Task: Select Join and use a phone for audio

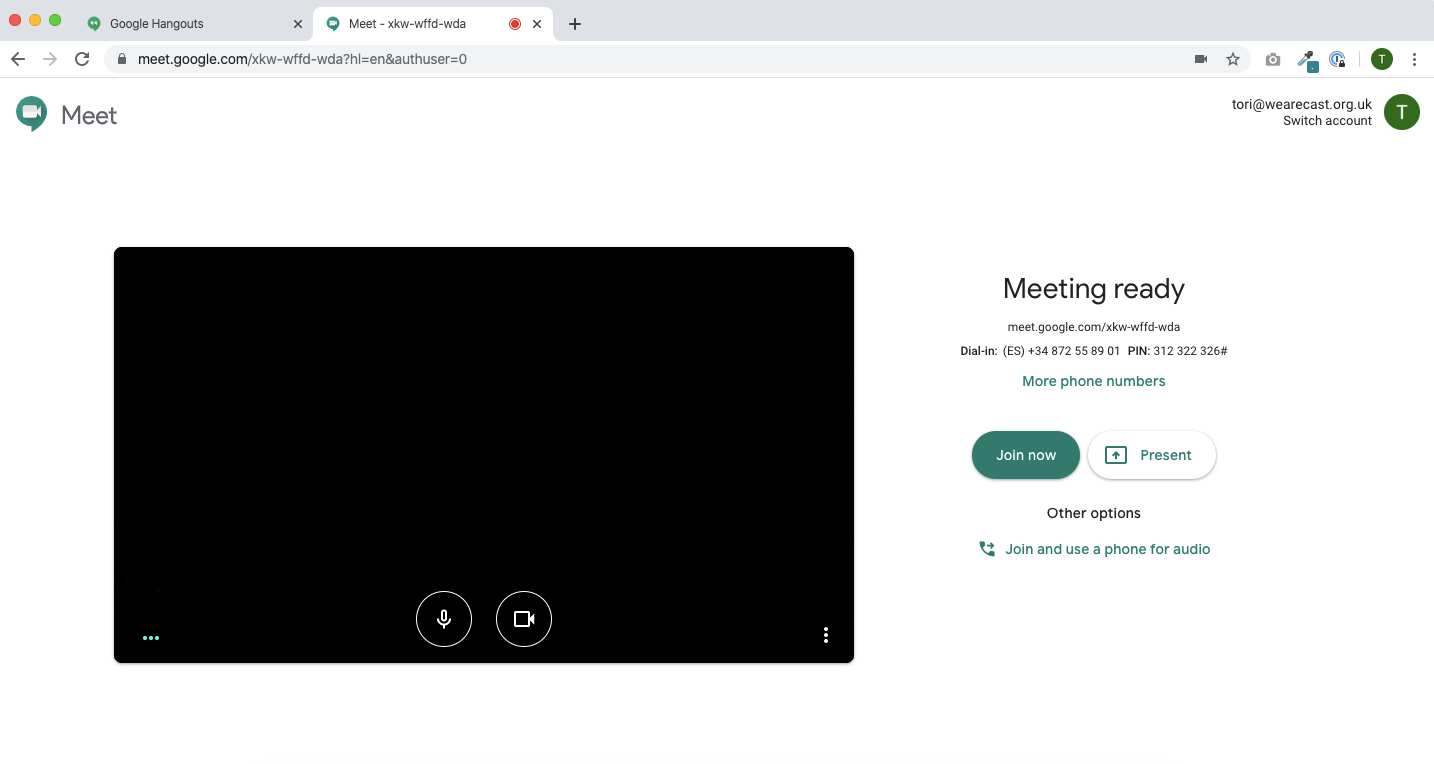Action: (x=1094, y=549)
